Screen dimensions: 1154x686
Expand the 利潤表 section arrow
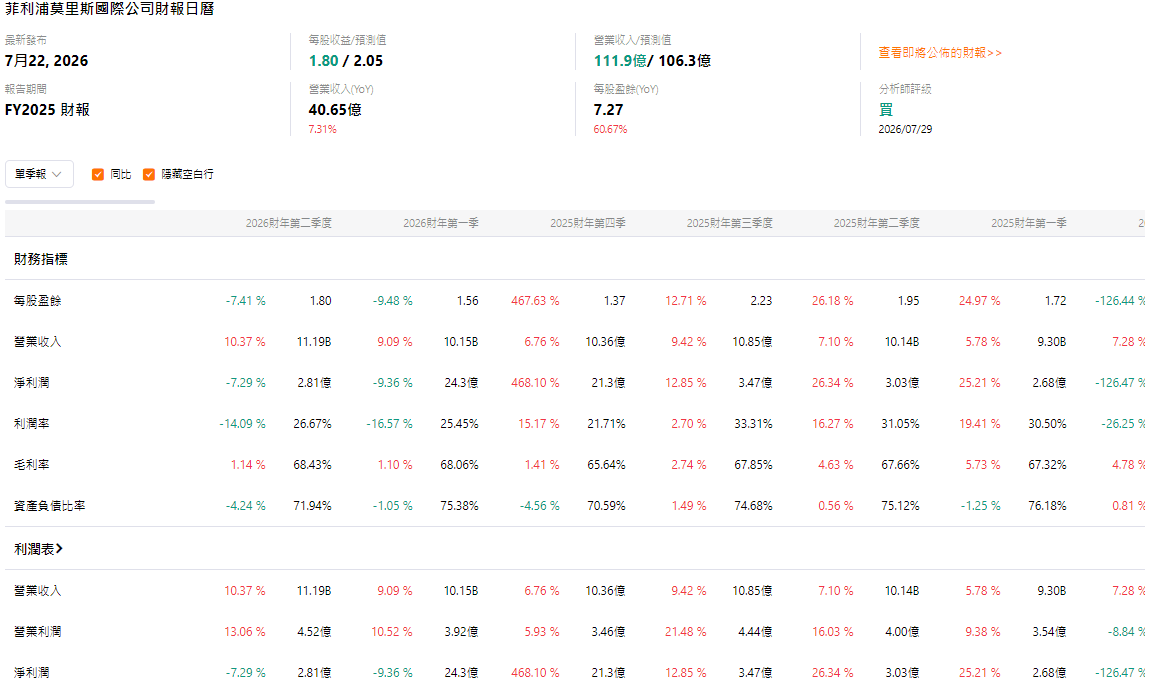(60, 549)
